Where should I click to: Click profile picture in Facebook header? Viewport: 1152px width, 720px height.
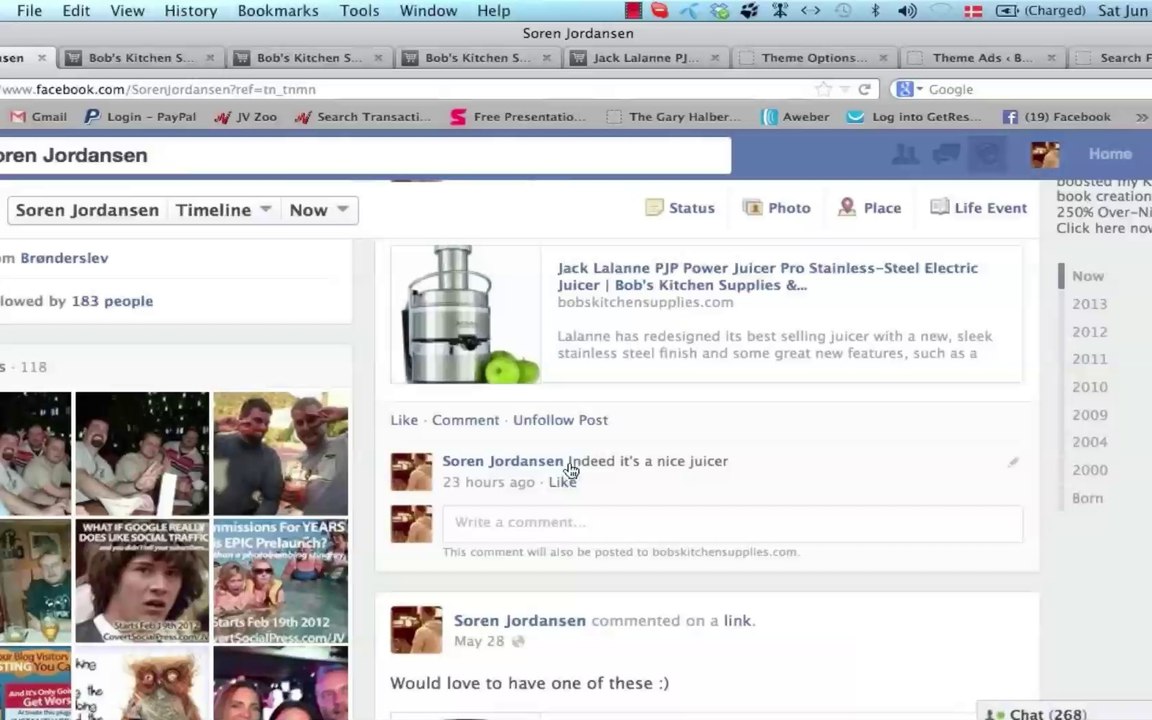click(x=1045, y=154)
